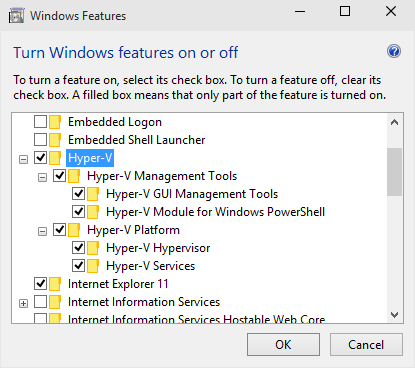
Task: Click the scroll down arrow of the feature list
Action: tap(395, 315)
